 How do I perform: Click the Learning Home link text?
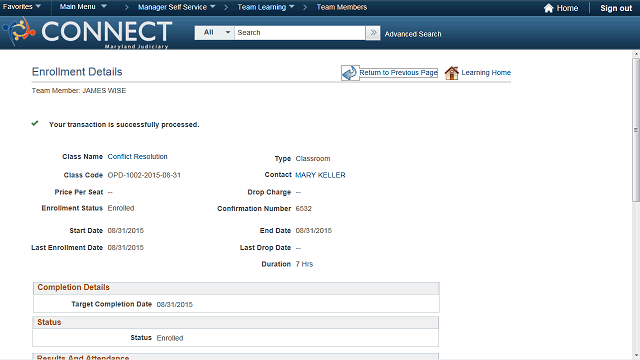pyautogui.click(x=486, y=73)
